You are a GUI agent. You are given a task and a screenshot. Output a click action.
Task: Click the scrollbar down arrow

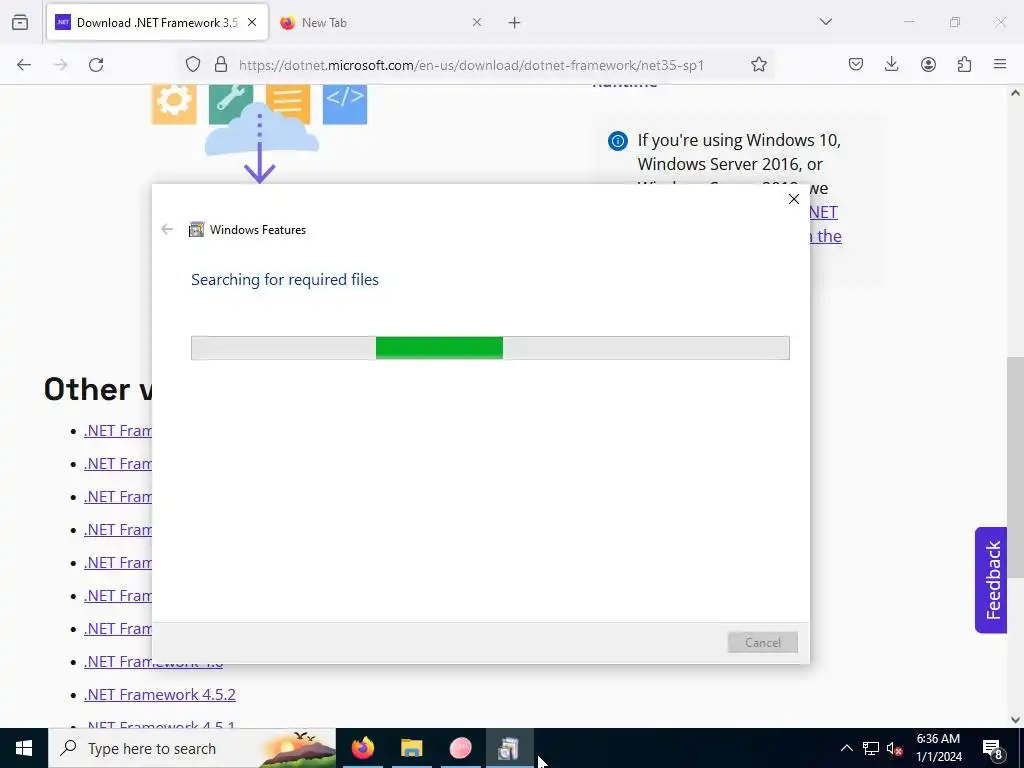pyautogui.click(x=1015, y=720)
